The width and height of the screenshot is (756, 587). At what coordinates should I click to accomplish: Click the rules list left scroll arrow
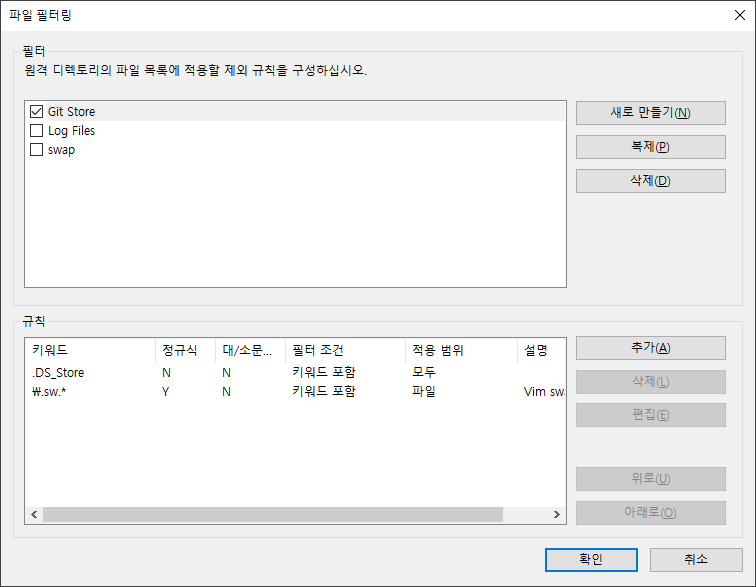(x=34, y=515)
